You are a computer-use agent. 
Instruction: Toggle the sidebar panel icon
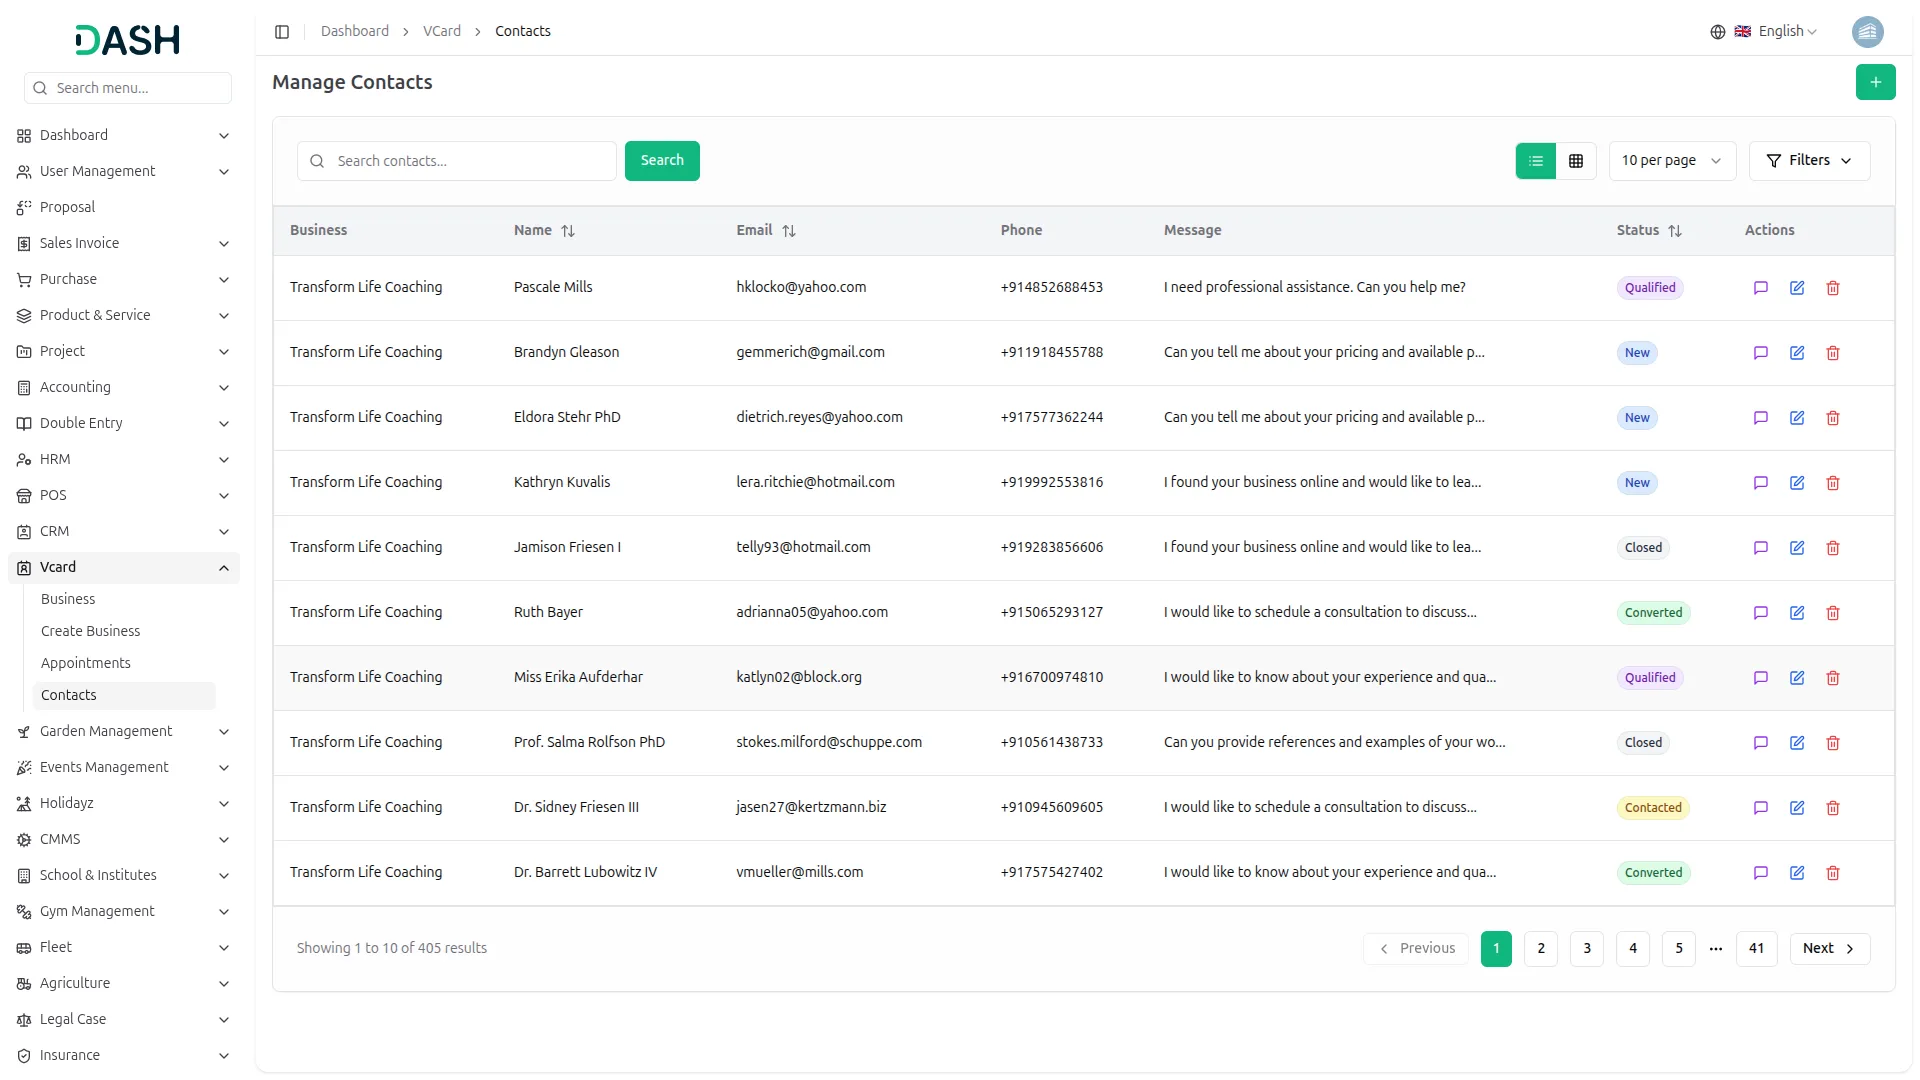[x=282, y=32]
